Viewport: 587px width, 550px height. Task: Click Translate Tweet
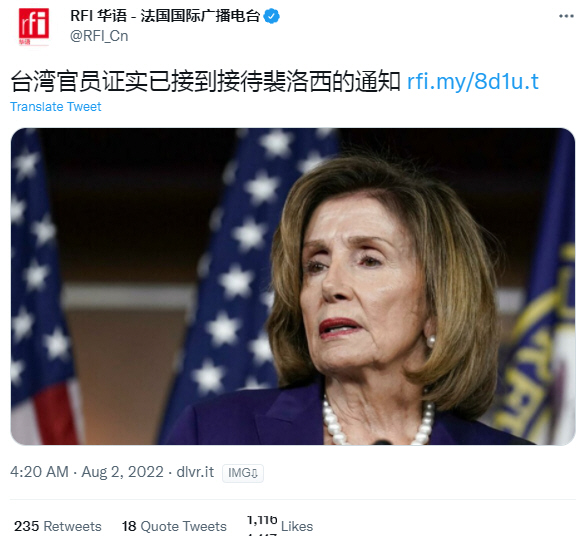pos(56,107)
